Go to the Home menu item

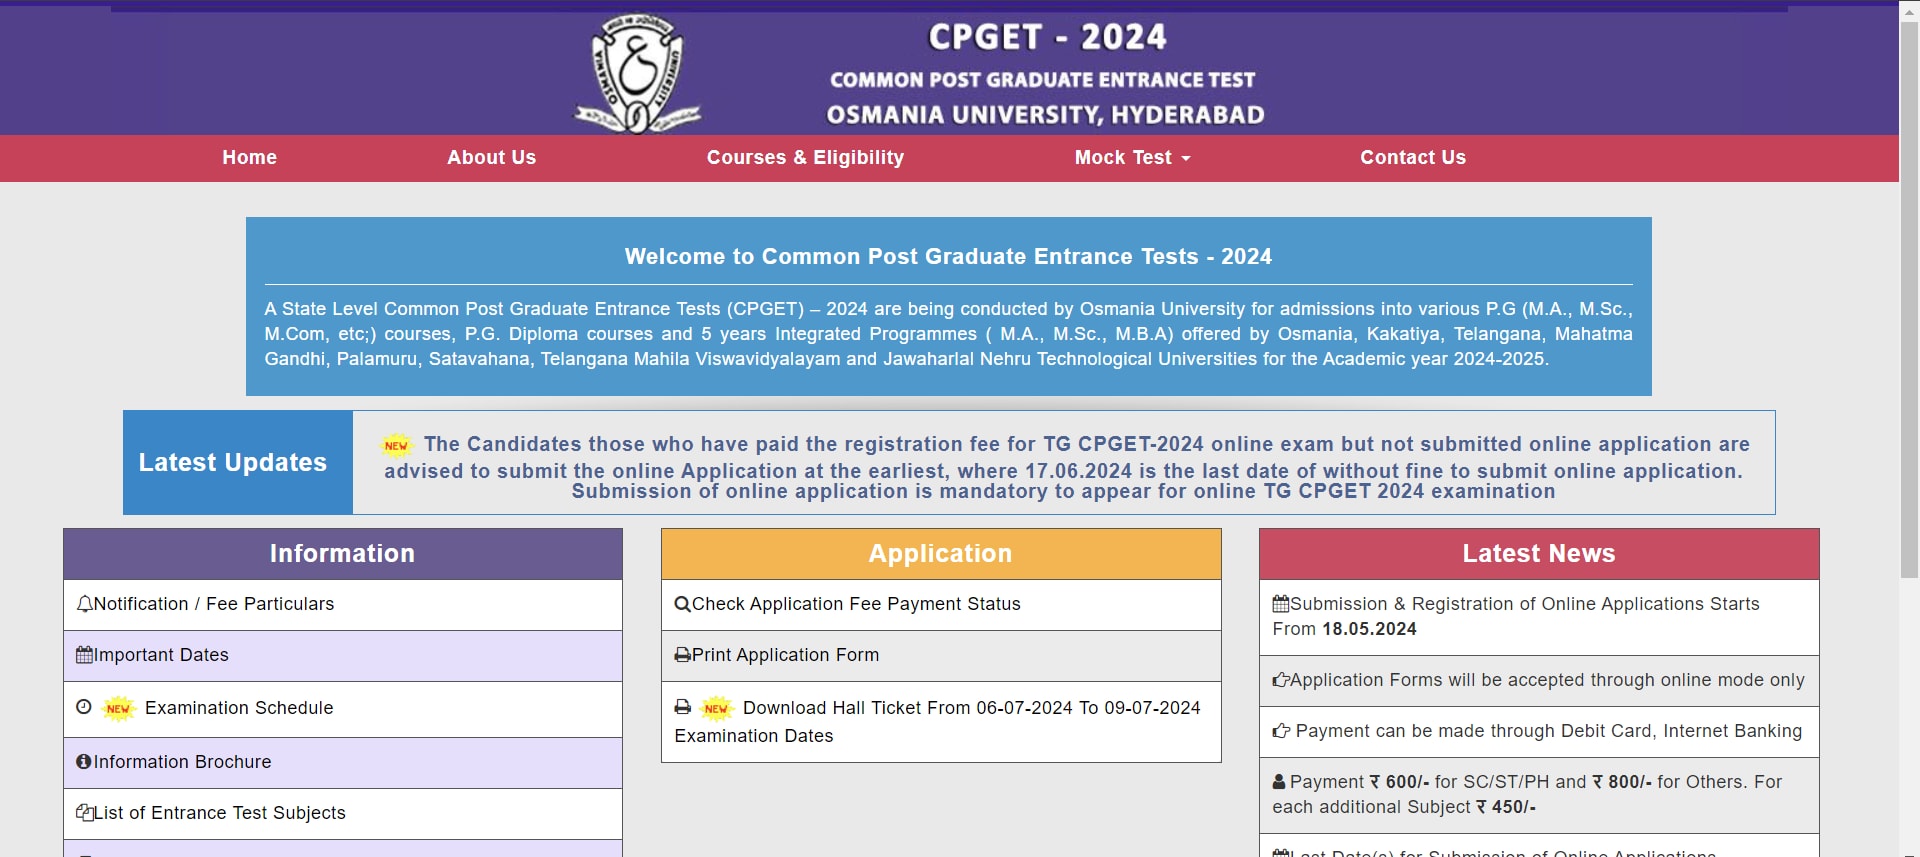[x=249, y=158]
